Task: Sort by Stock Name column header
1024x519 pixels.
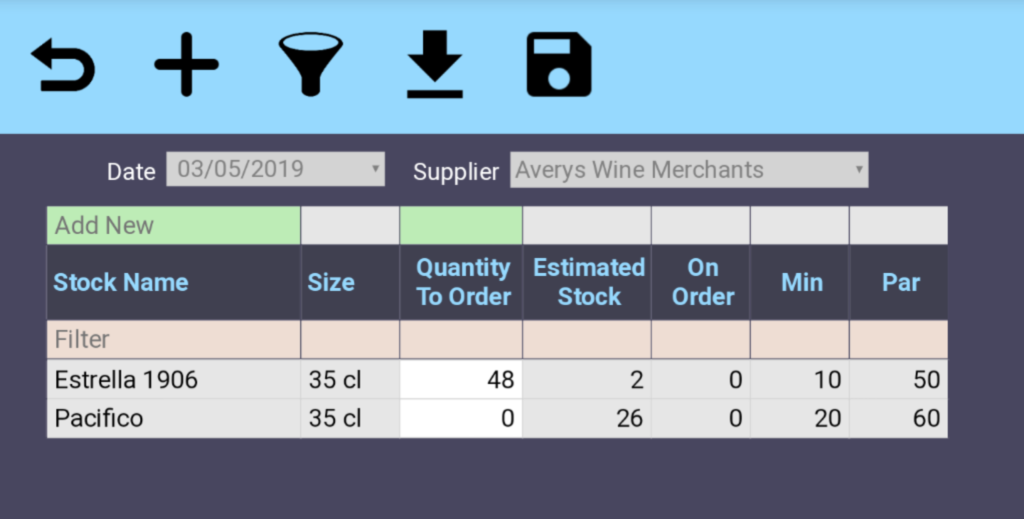Action: click(x=121, y=283)
